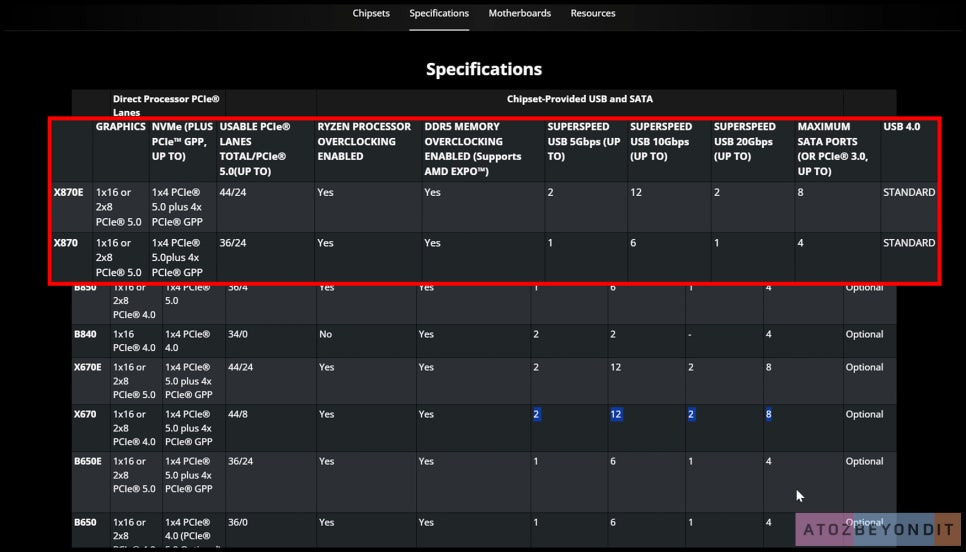Screen dimensions: 966x552
Task: Open the Resources tab
Action: 593,13
